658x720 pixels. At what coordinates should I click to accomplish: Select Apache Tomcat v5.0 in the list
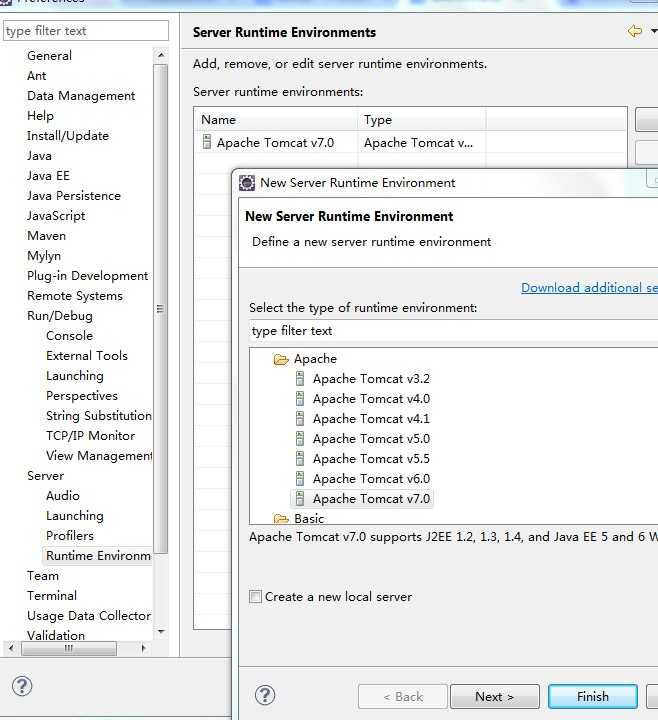pos(371,439)
